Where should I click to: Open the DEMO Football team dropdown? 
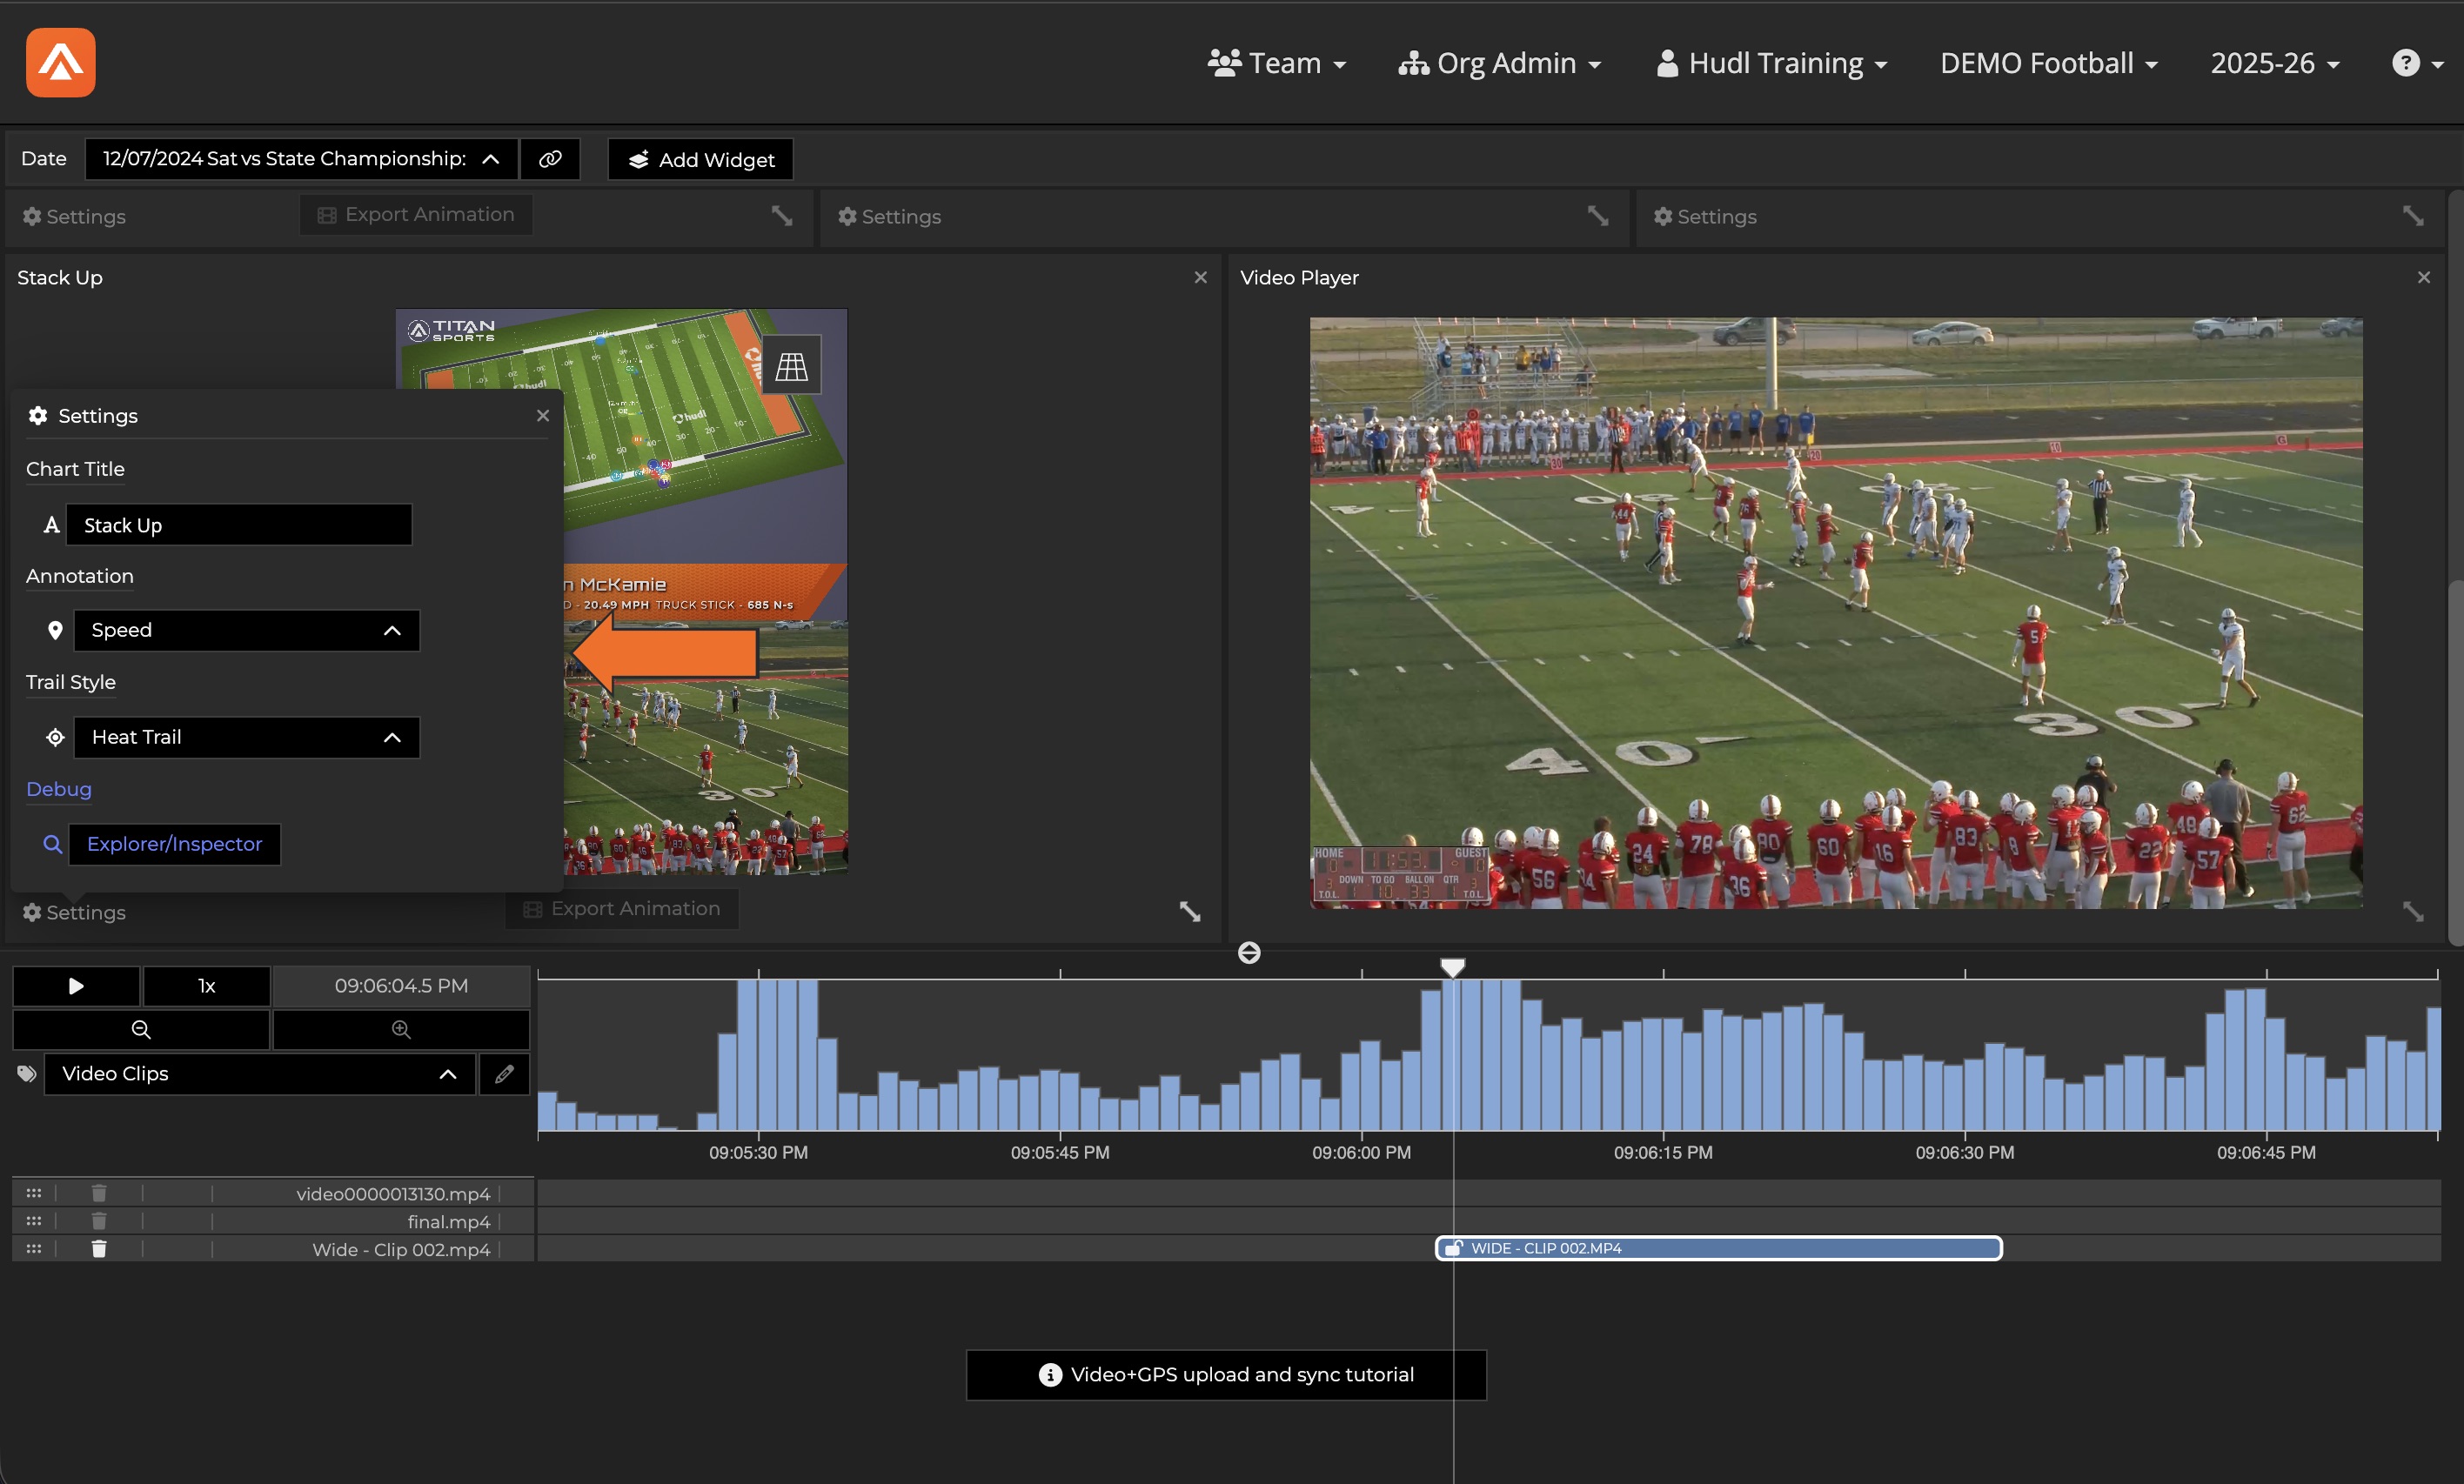(2049, 63)
